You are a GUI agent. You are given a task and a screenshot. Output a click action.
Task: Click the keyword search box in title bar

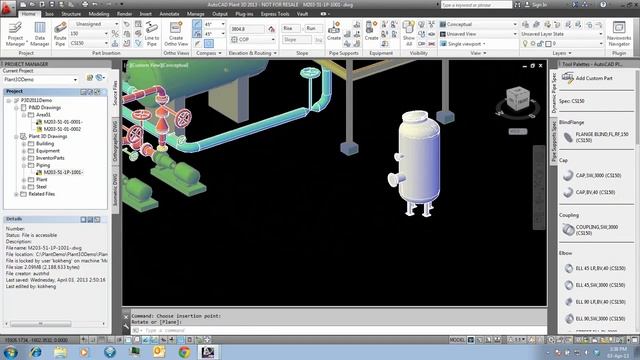pyautogui.click(x=476, y=4)
